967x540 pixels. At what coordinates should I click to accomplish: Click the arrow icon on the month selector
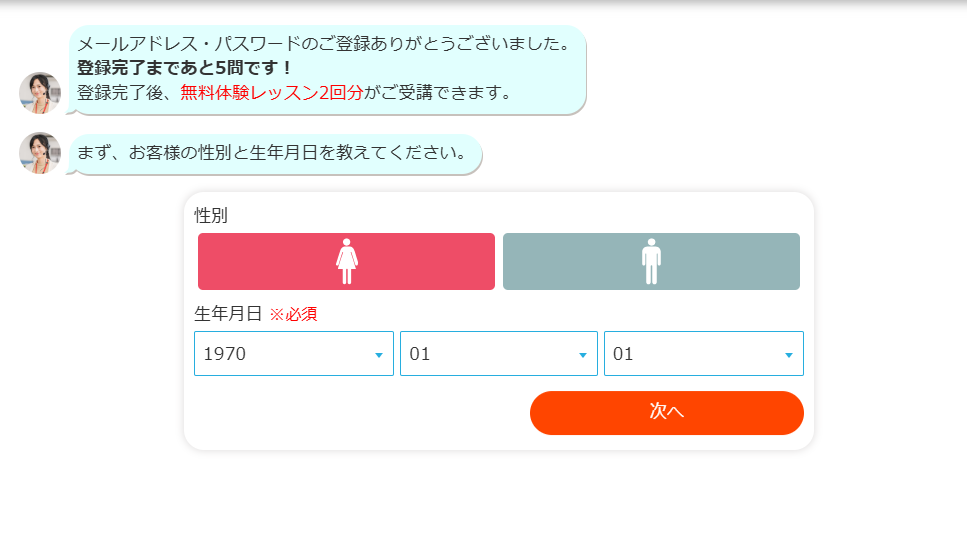[x=582, y=355]
